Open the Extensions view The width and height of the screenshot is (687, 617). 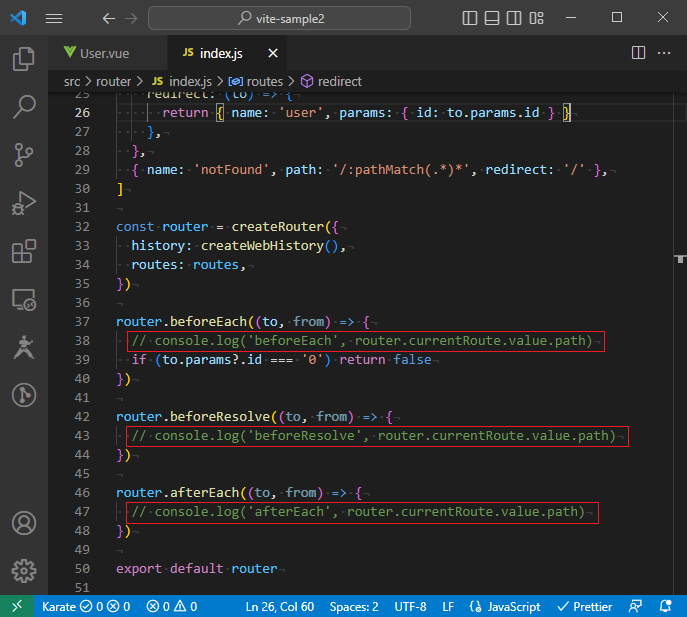tap(24, 251)
